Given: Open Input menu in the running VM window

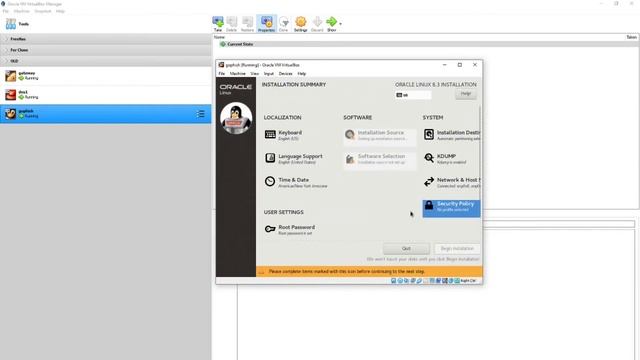Looking at the screenshot, I should pos(269,73).
